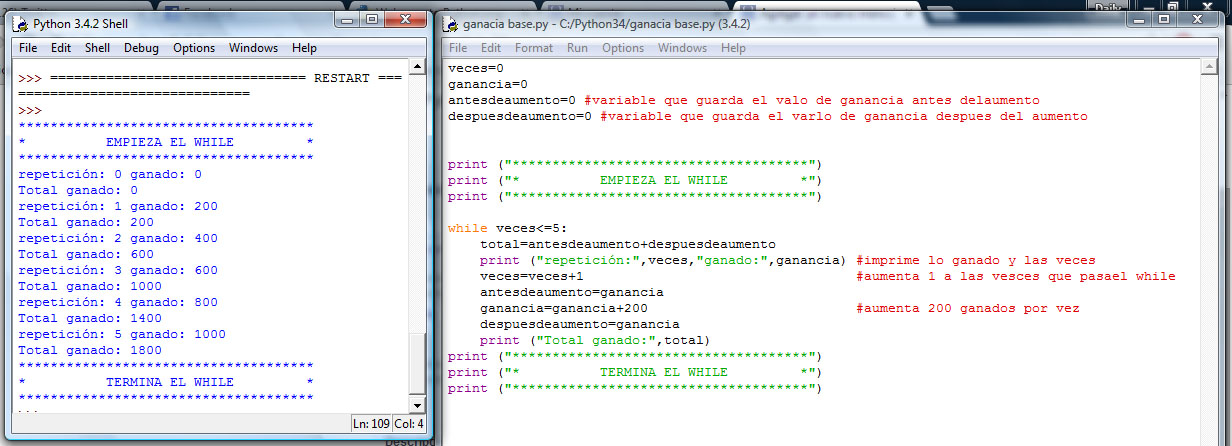Click output line 'Total ganado: 1000'
Image resolution: width=1232 pixels, height=446 pixels.
coord(90,286)
